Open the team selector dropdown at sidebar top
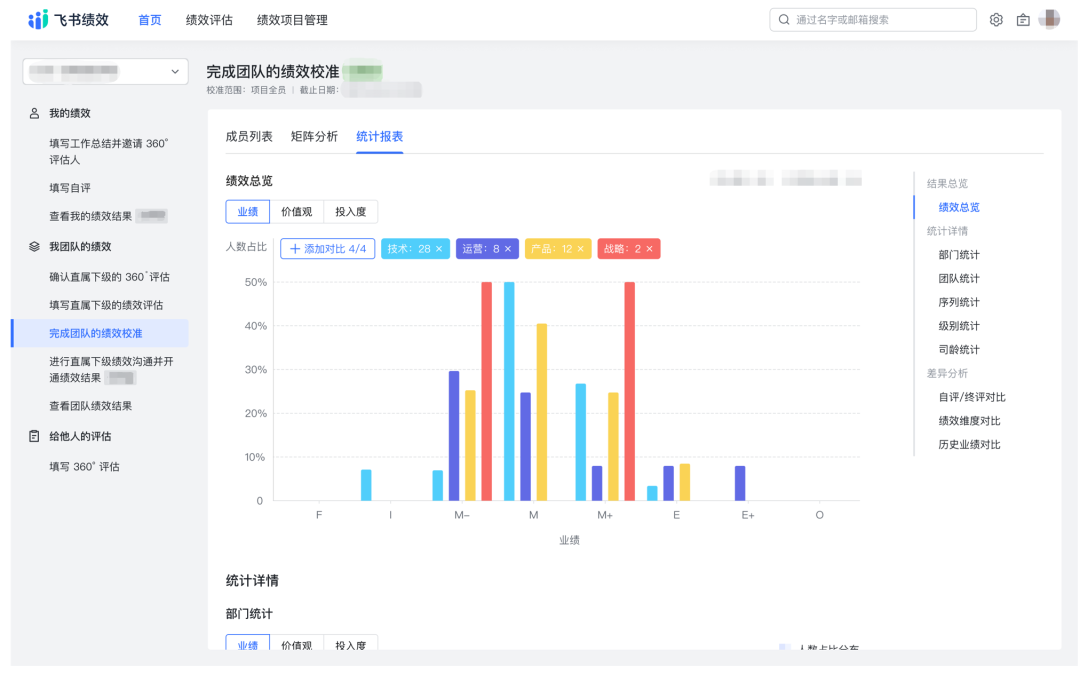 [104, 71]
